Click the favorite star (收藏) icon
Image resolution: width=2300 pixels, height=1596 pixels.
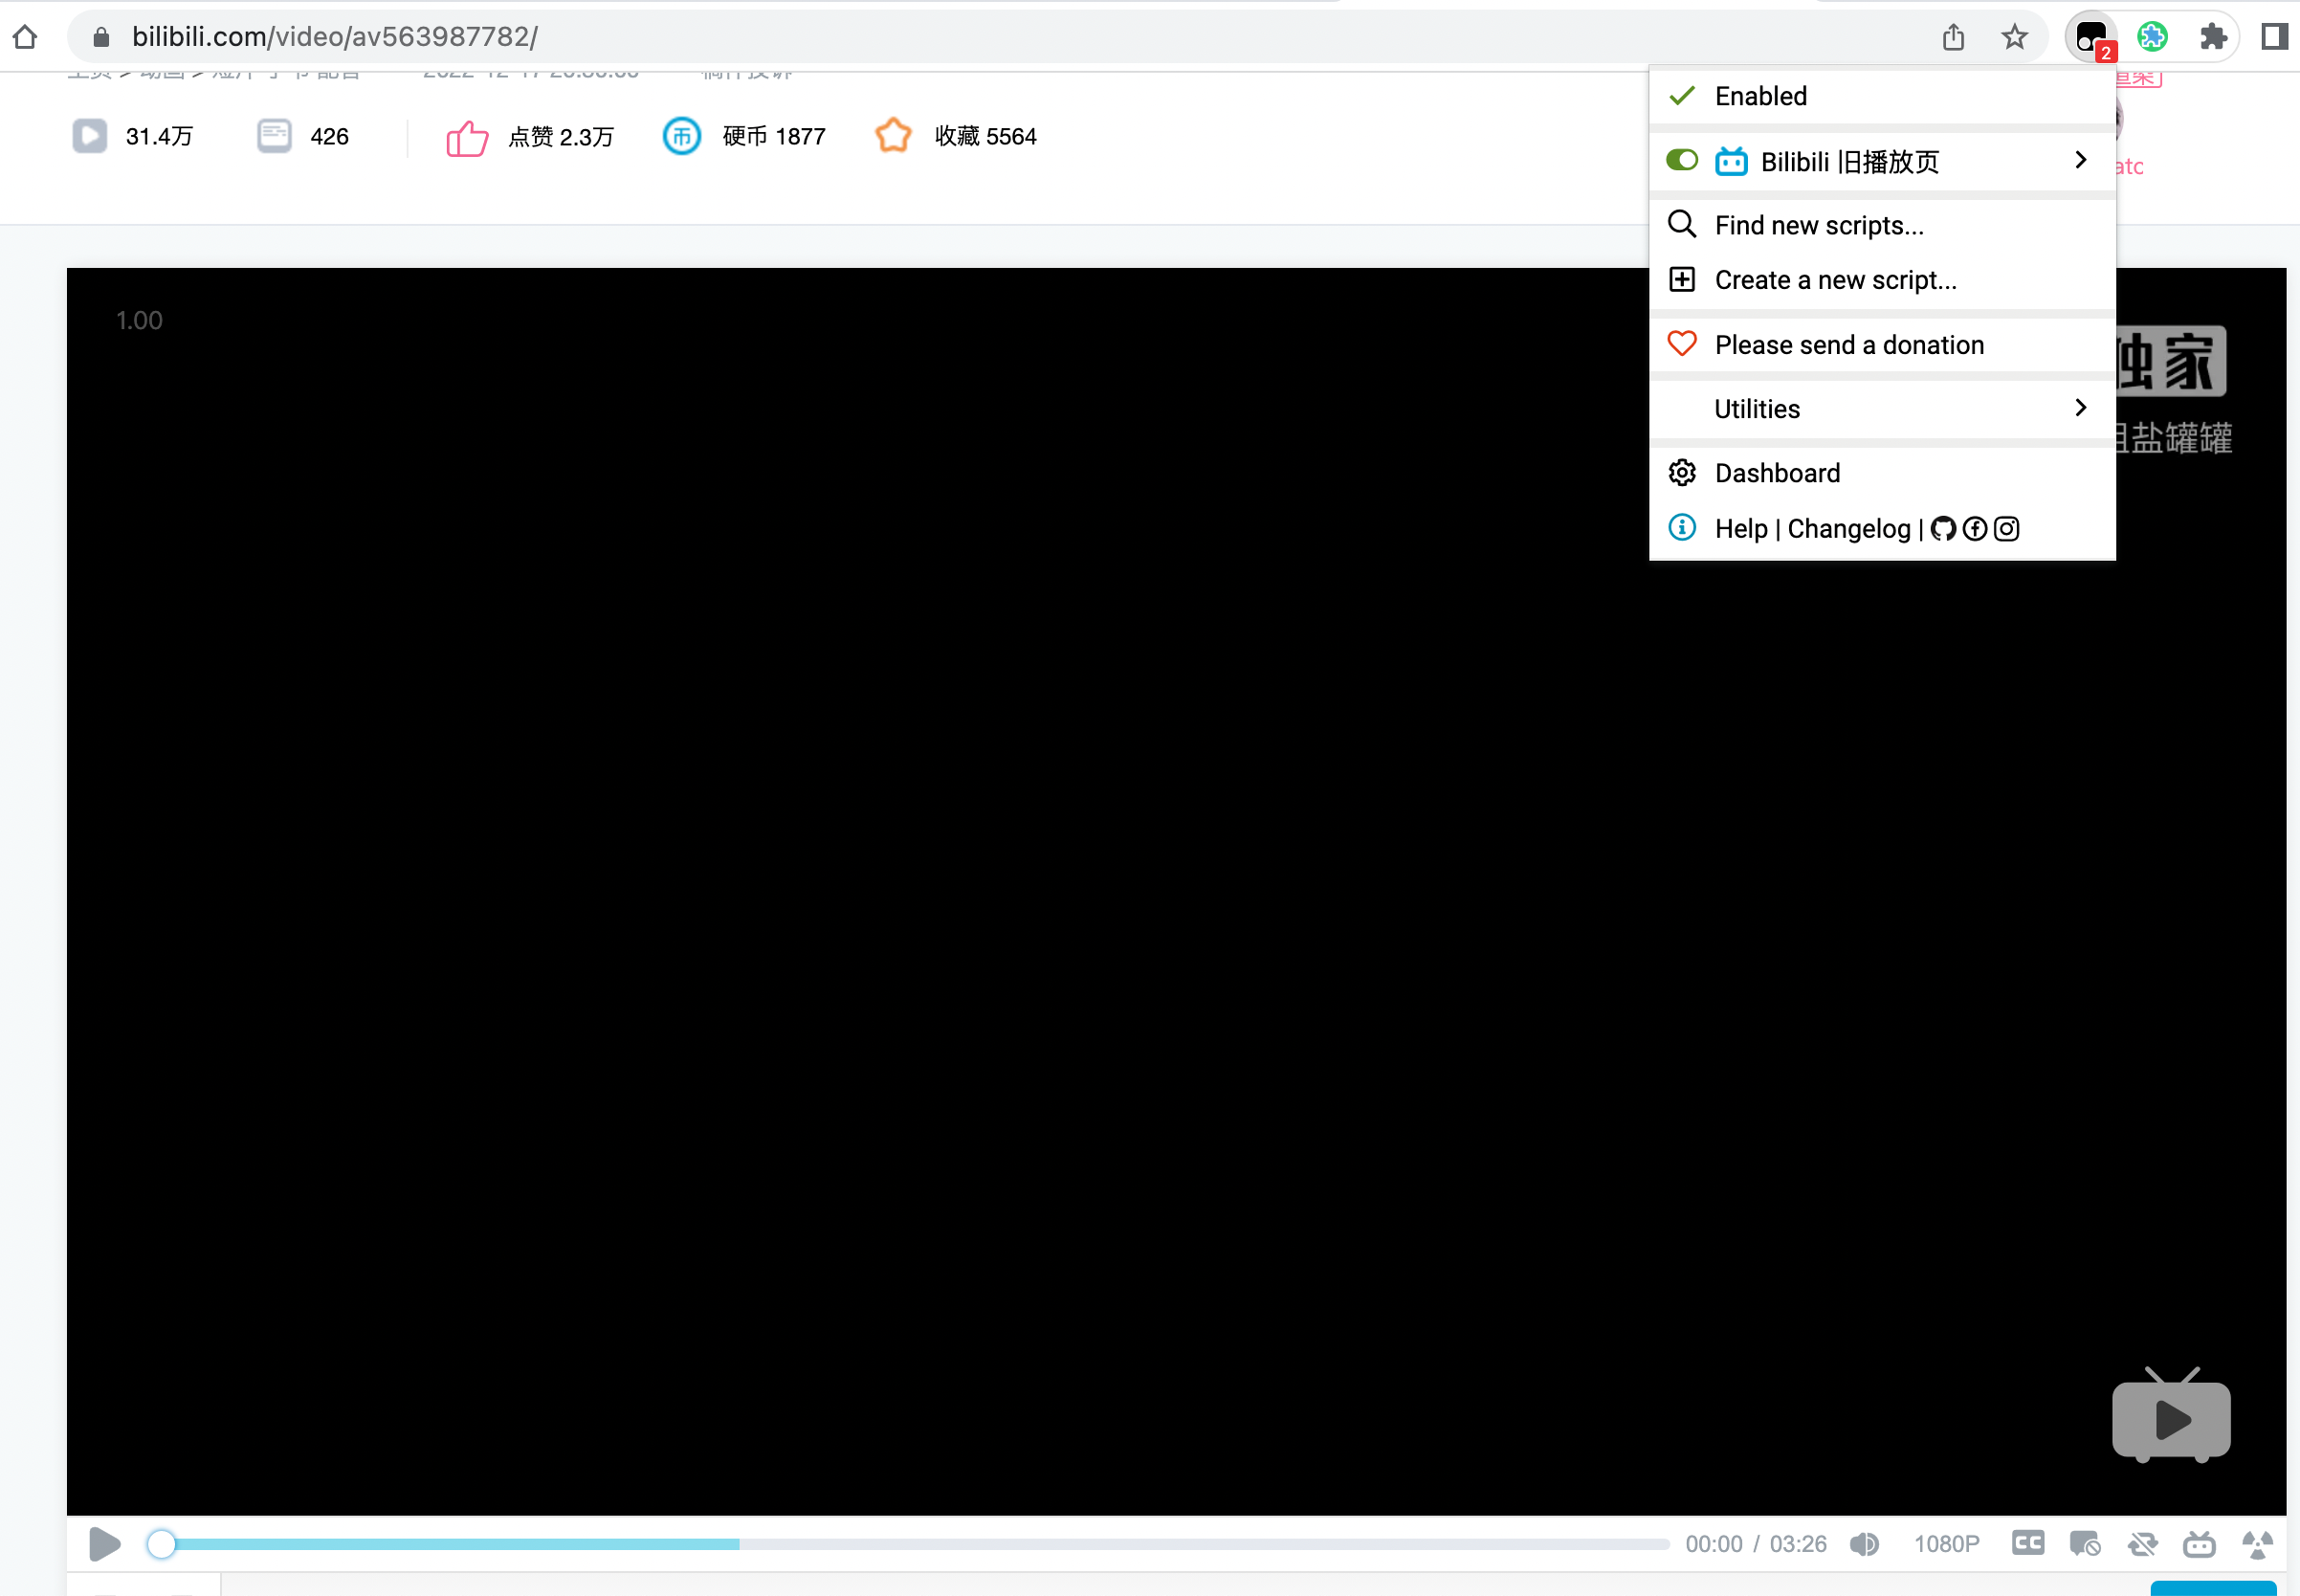(893, 136)
